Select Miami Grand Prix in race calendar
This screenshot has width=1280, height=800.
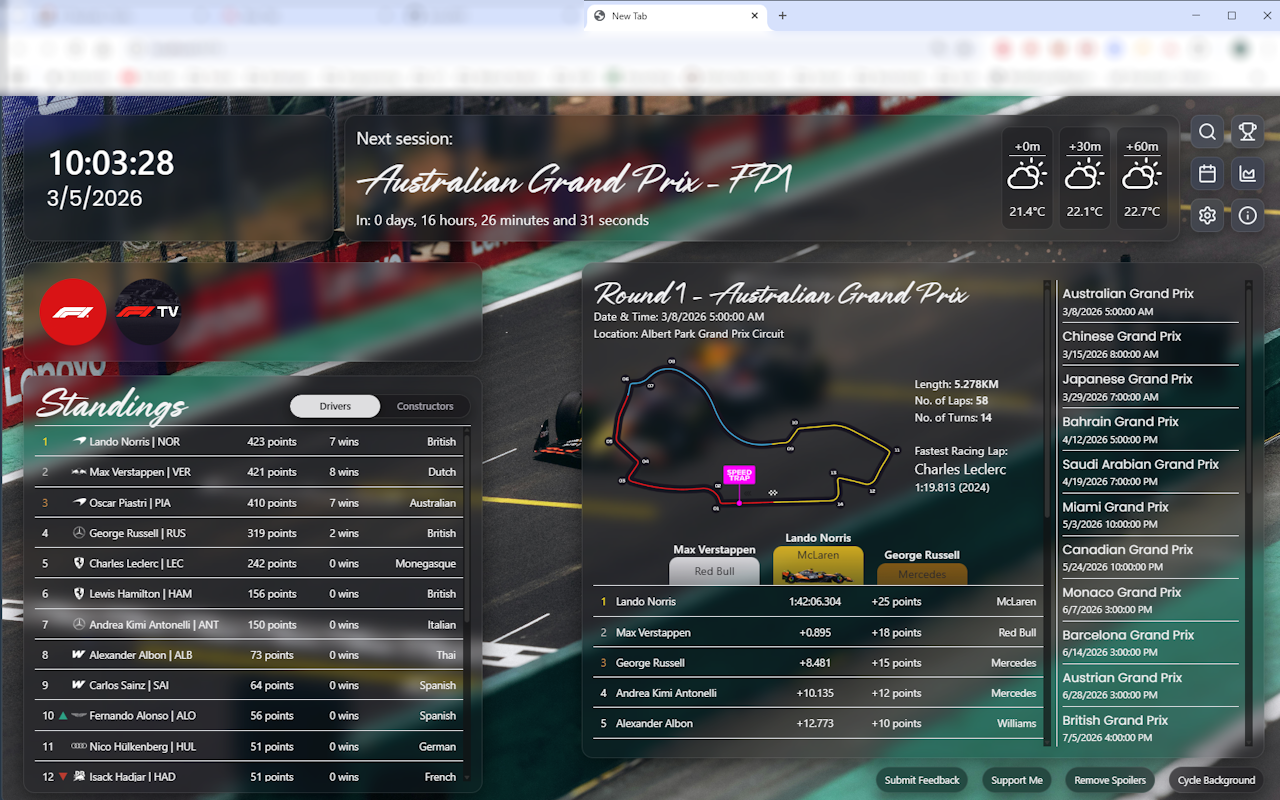[1150, 515]
